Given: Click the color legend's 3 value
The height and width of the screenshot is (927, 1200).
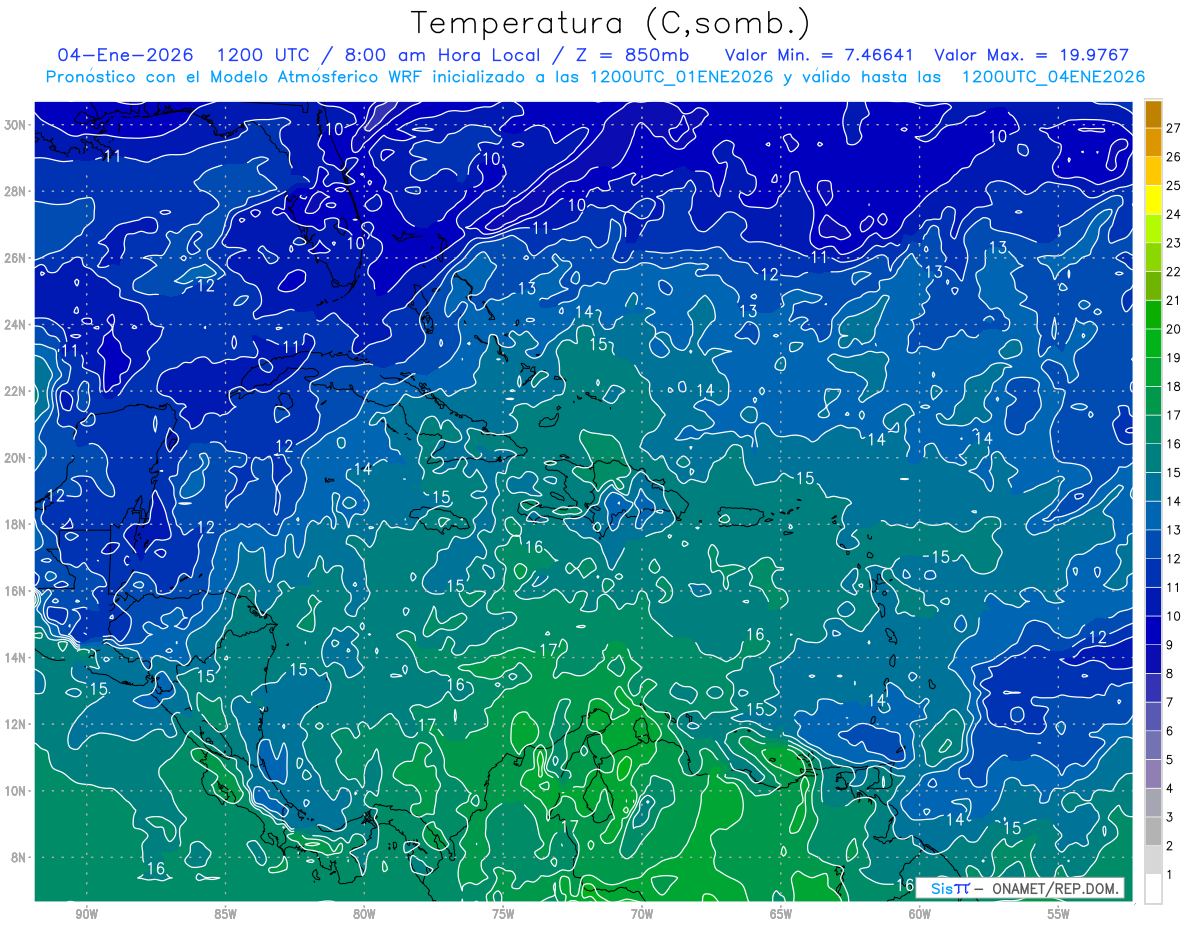Looking at the screenshot, I should coord(1169,817).
